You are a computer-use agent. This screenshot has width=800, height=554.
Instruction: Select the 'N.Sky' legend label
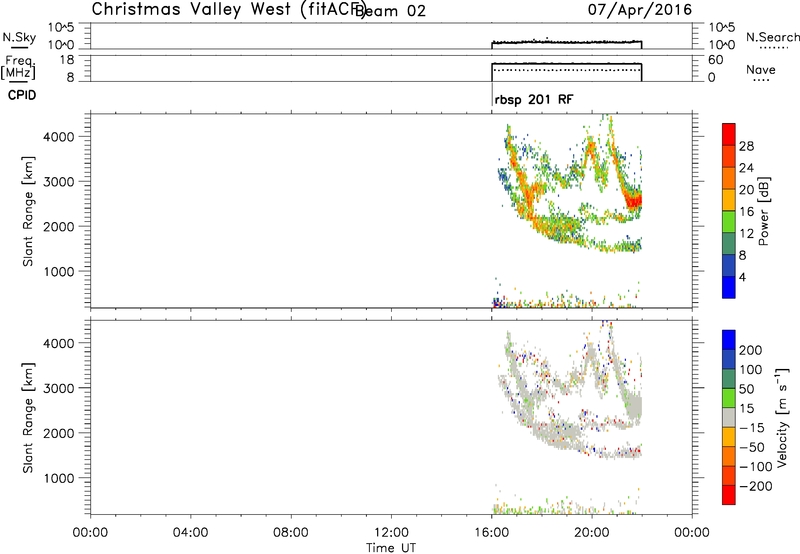point(19,37)
